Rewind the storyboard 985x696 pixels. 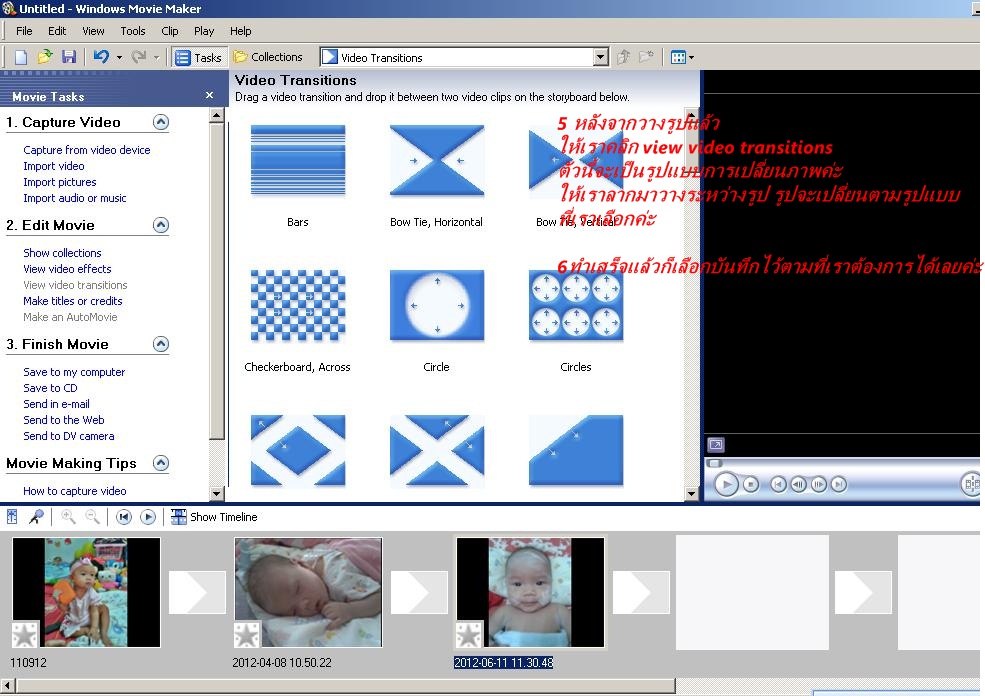pos(124,517)
